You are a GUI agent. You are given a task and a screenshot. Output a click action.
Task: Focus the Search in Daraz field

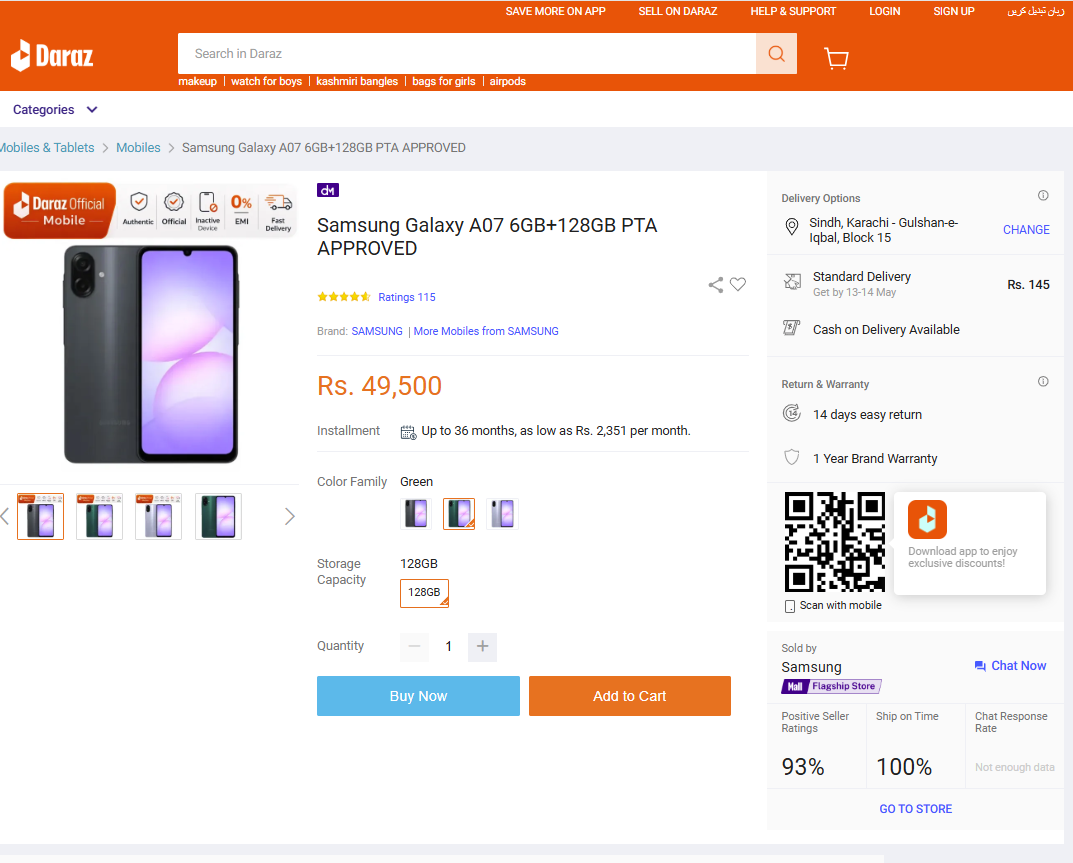click(x=467, y=53)
